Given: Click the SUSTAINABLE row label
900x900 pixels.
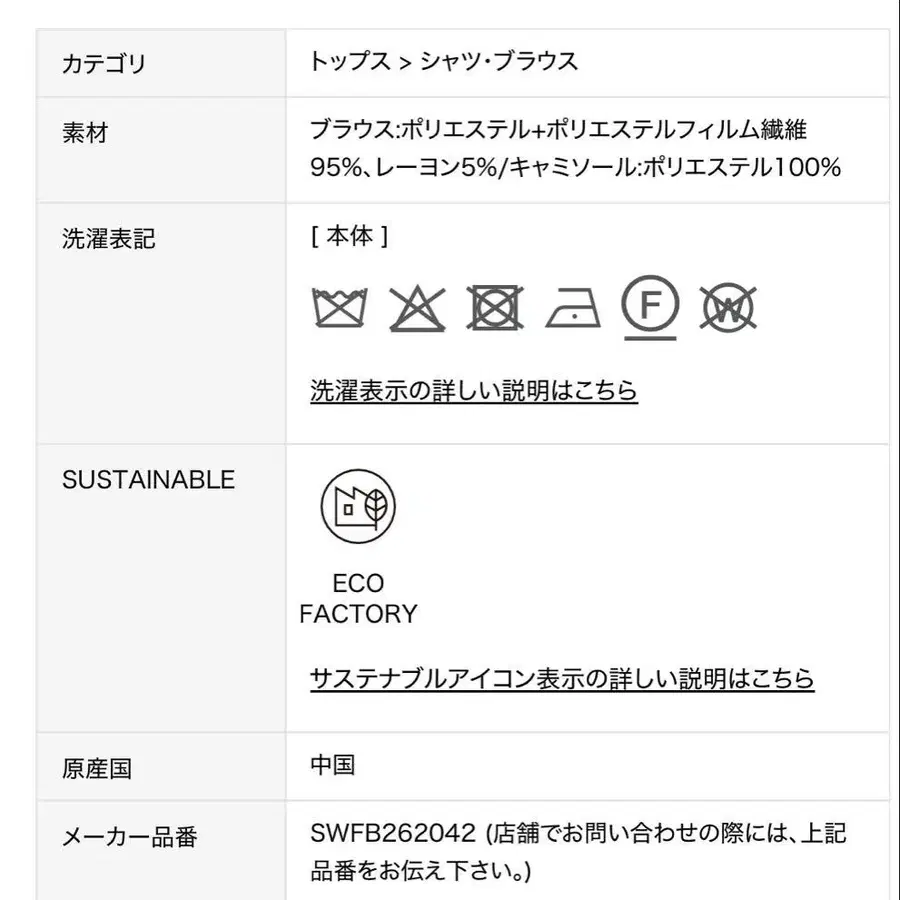Looking at the screenshot, I should [x=149, y=480].
